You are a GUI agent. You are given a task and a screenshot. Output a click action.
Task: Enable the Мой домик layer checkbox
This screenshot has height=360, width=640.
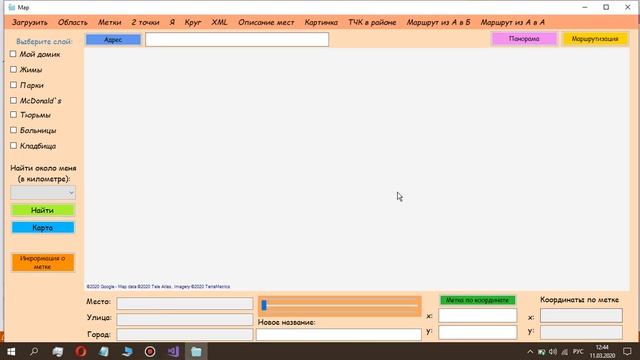[x=13, y=54]
